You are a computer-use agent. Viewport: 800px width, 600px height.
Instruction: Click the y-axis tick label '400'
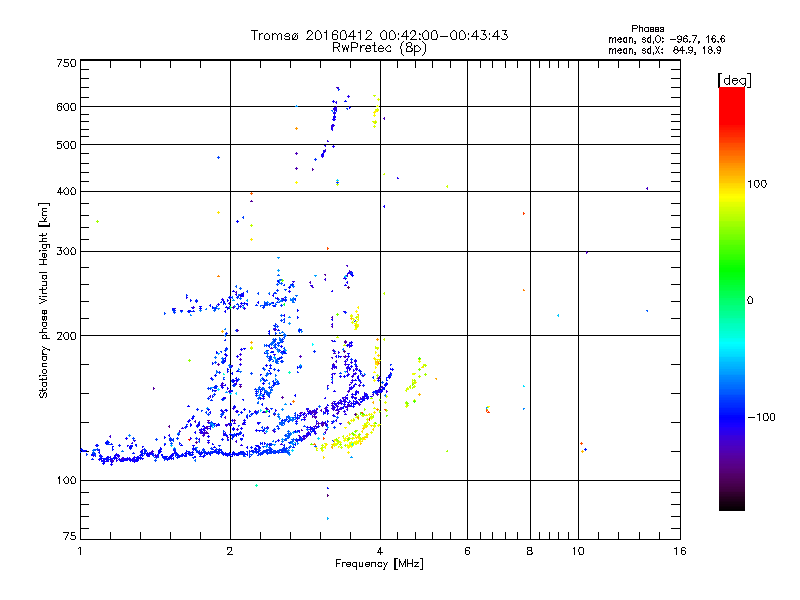[x=66, y=191]
